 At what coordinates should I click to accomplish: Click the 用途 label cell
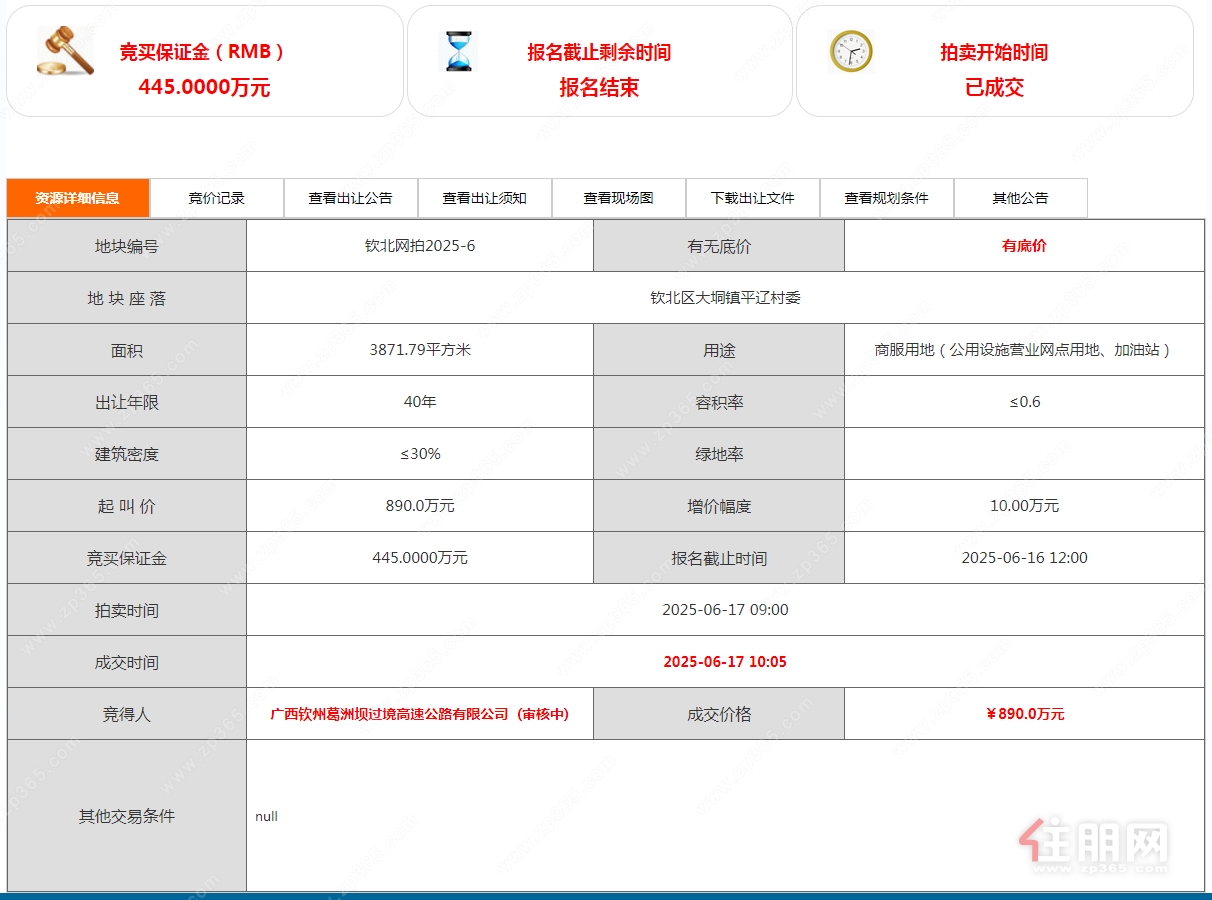[719, 350]
